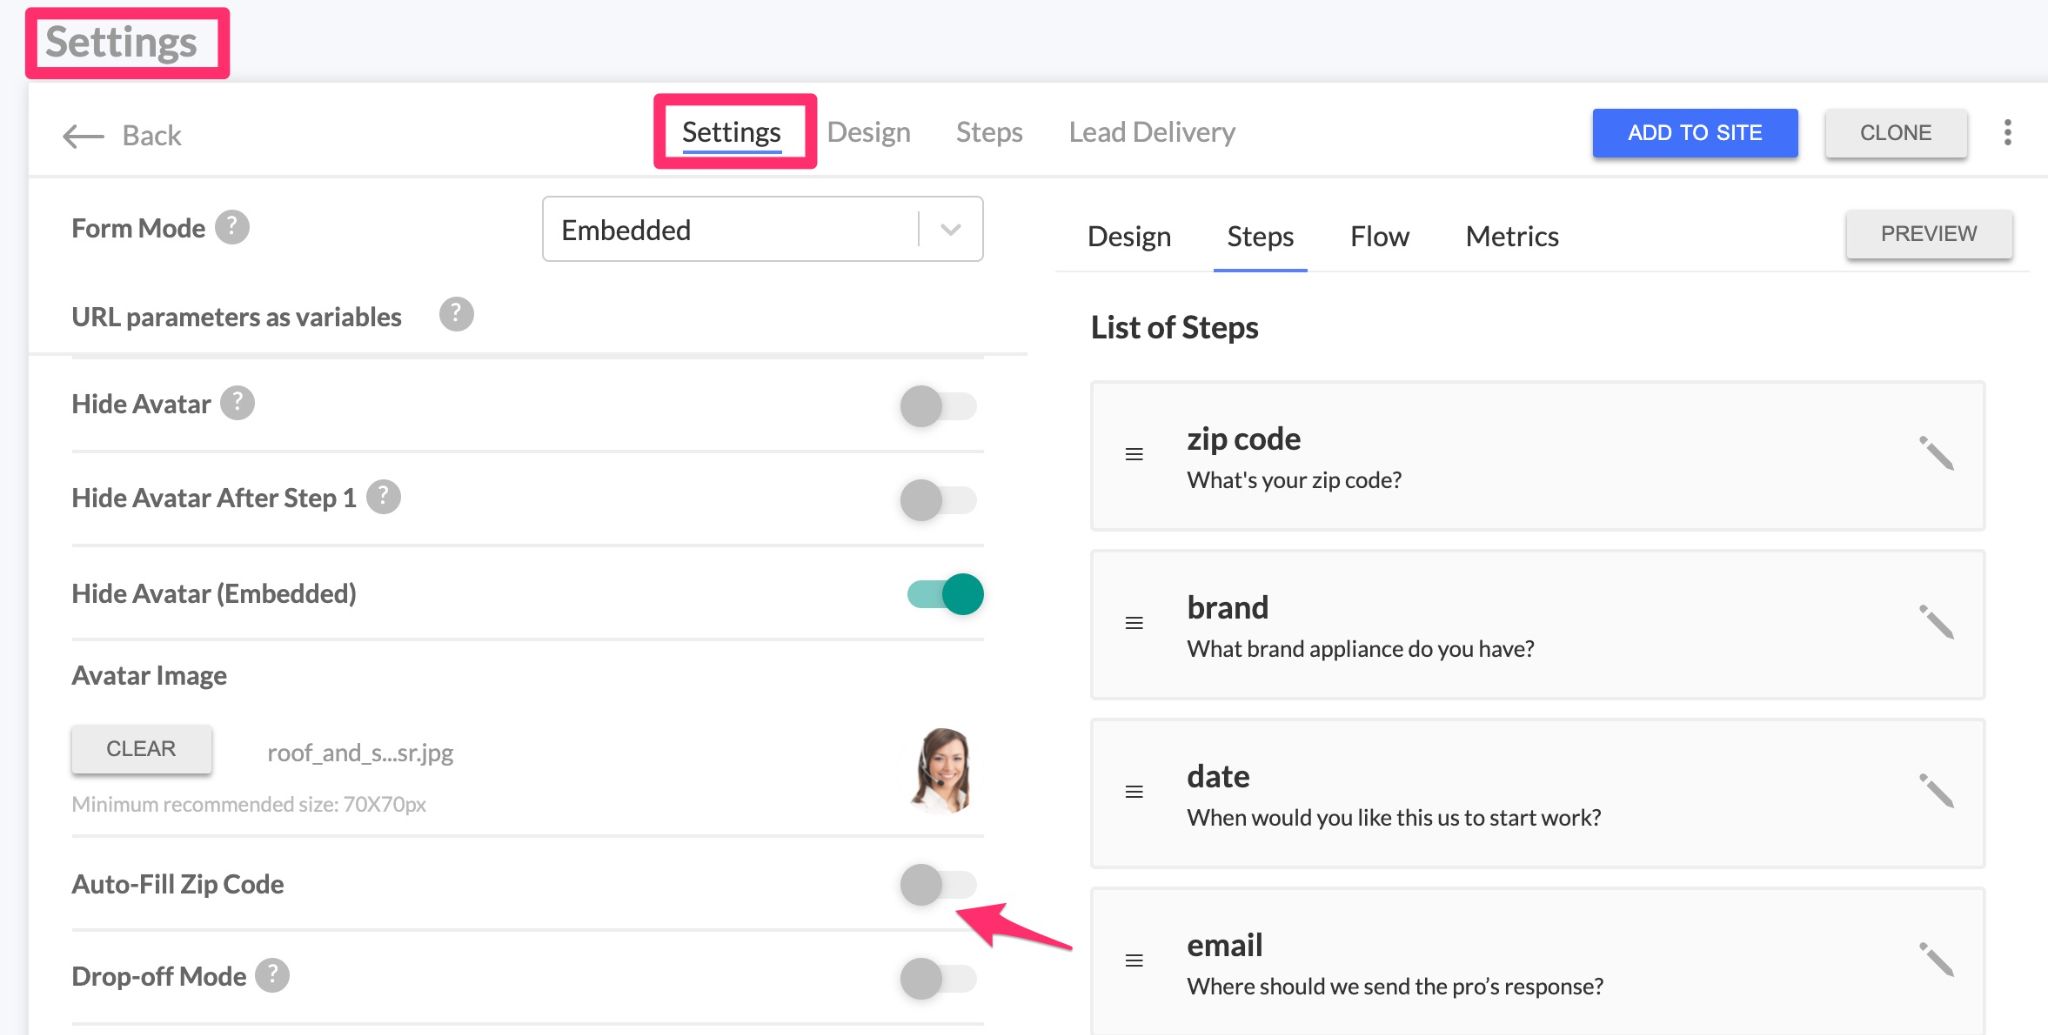Open the Form Mode Embedded dropdown

tap(762, 230)
